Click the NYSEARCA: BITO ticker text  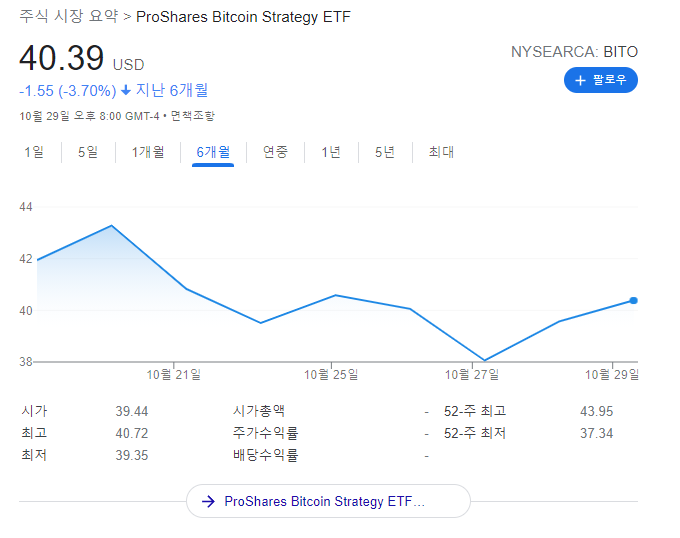pyautogui.click(x=574, y=52)
